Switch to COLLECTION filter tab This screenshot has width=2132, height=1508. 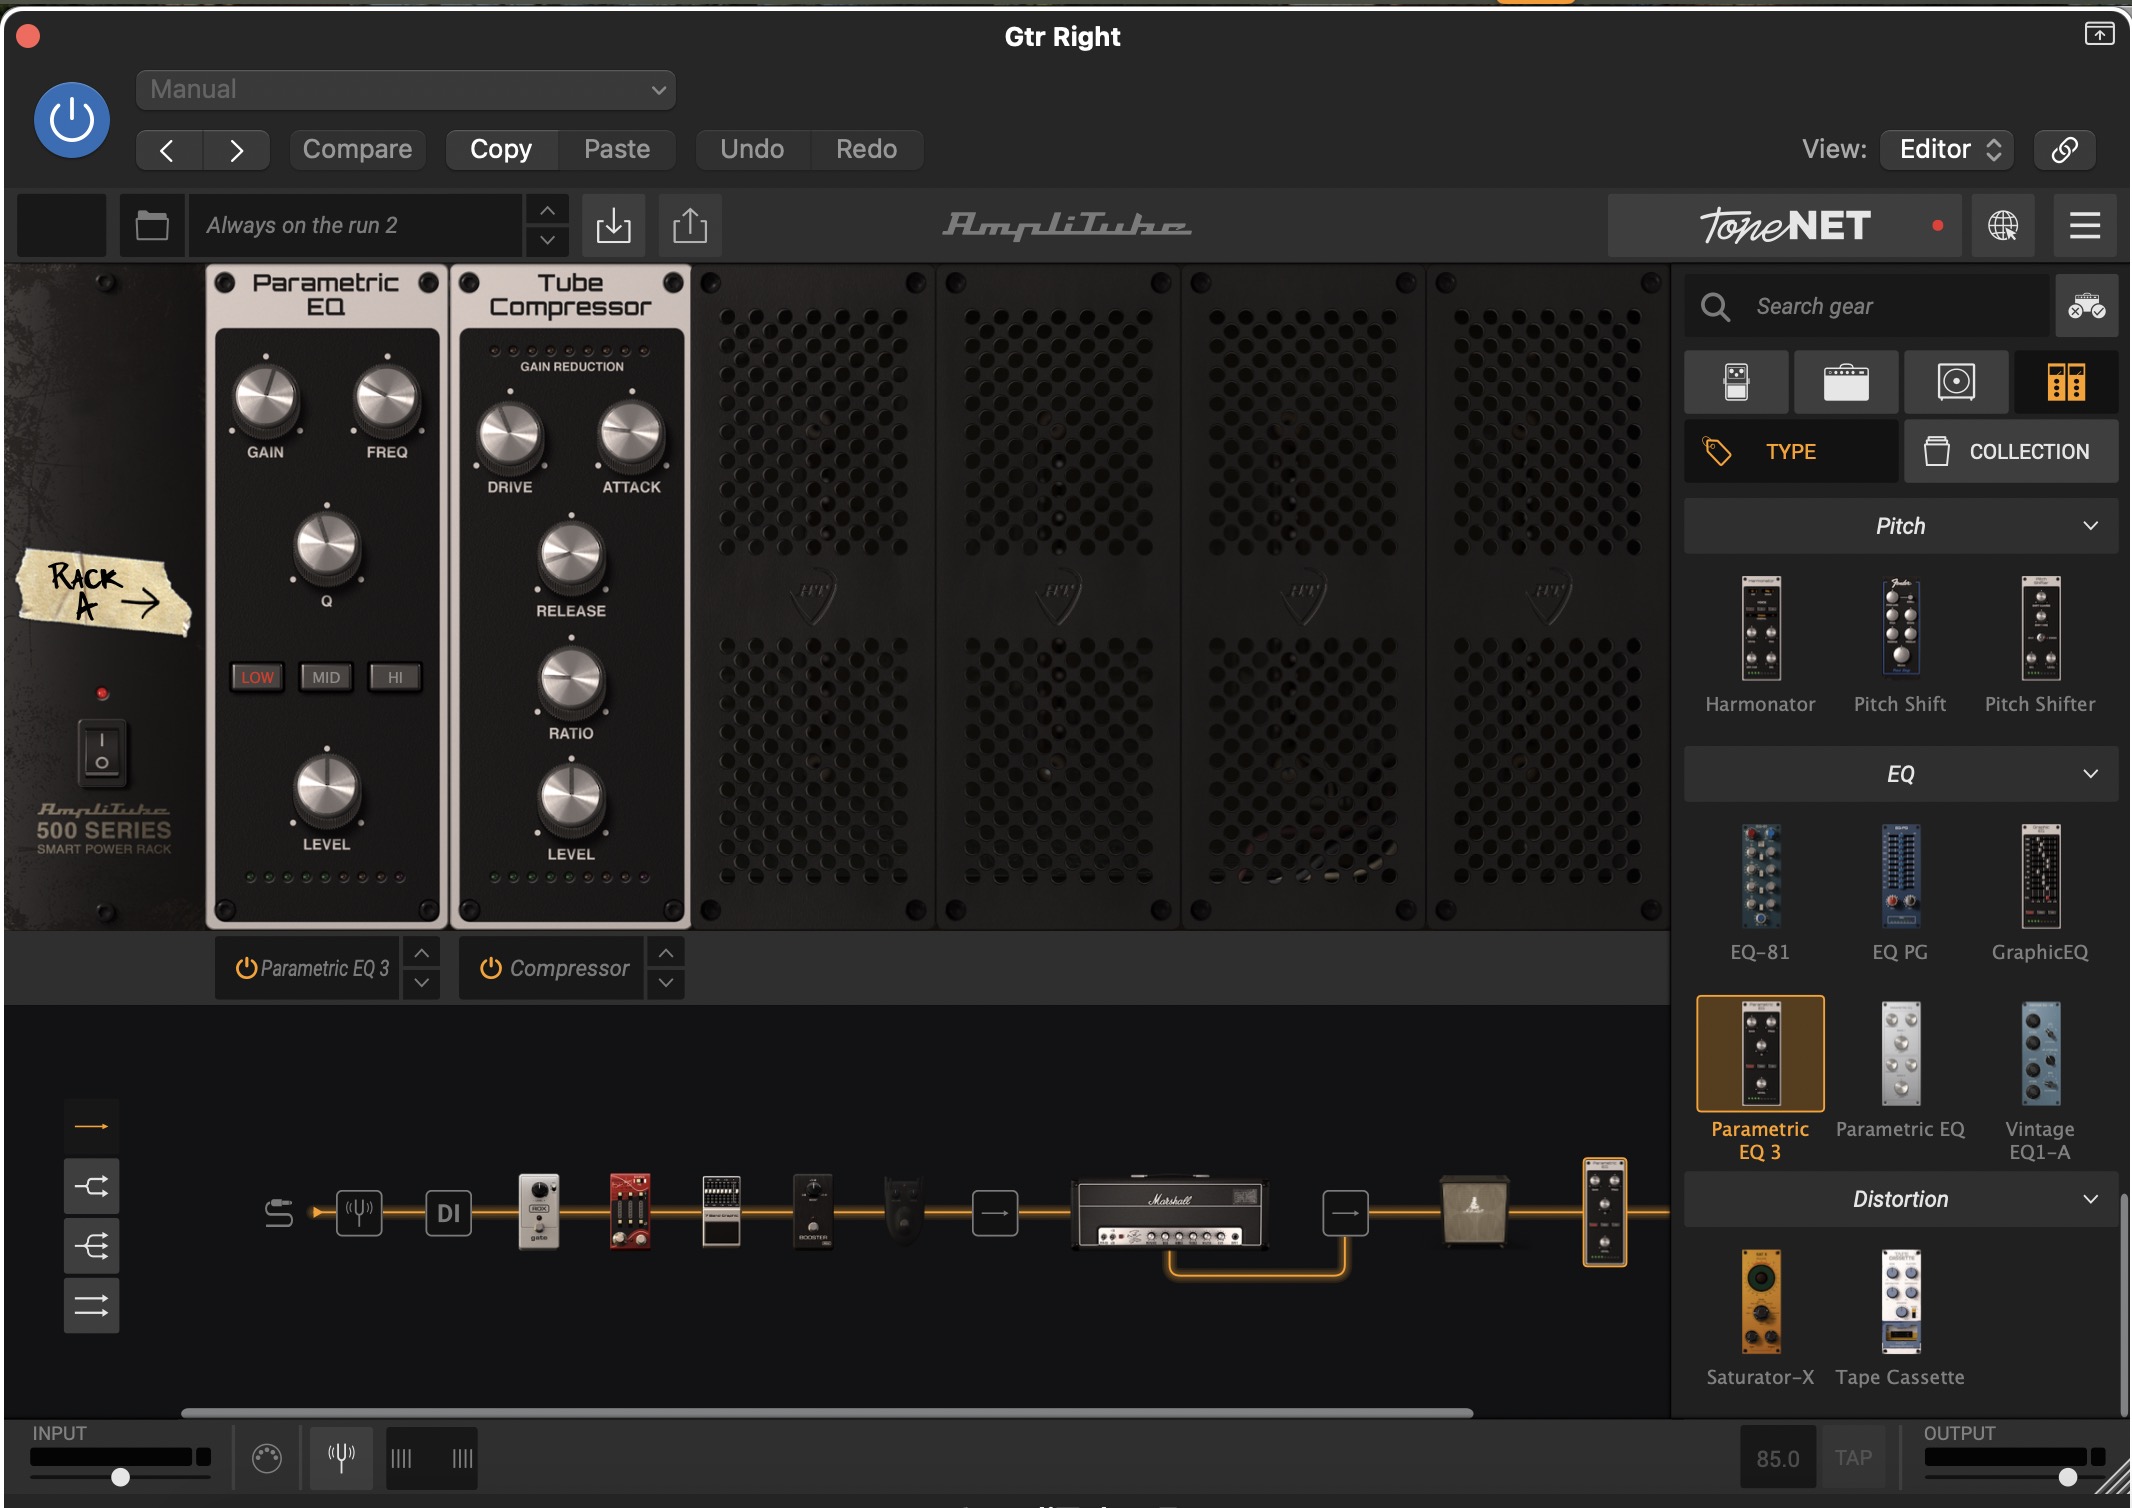coord(2011,452)
